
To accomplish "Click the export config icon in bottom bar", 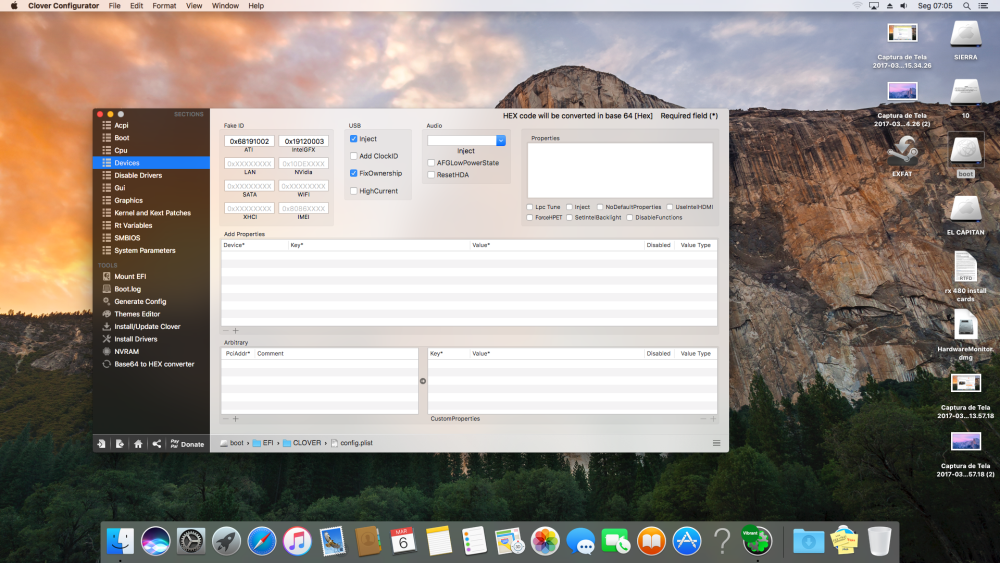I will [x=119, y=444].
